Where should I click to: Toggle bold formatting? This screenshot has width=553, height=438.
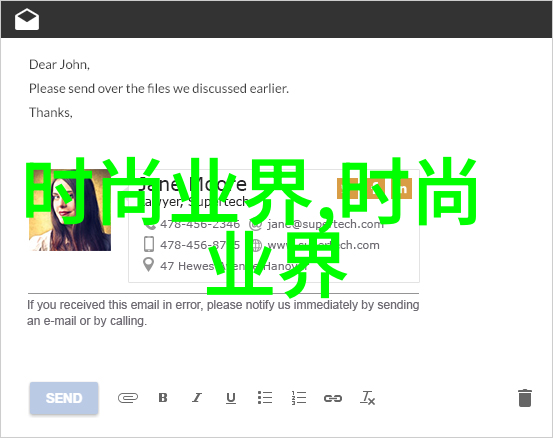click(163, 398)
